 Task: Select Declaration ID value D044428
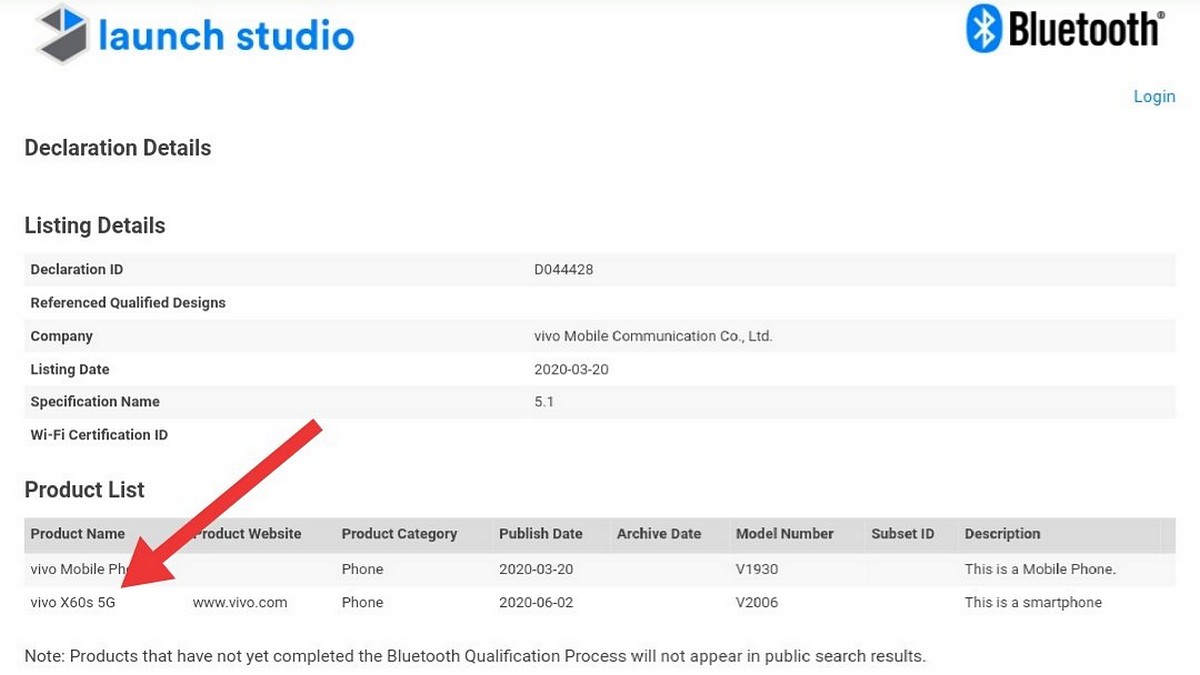[564, 269]
